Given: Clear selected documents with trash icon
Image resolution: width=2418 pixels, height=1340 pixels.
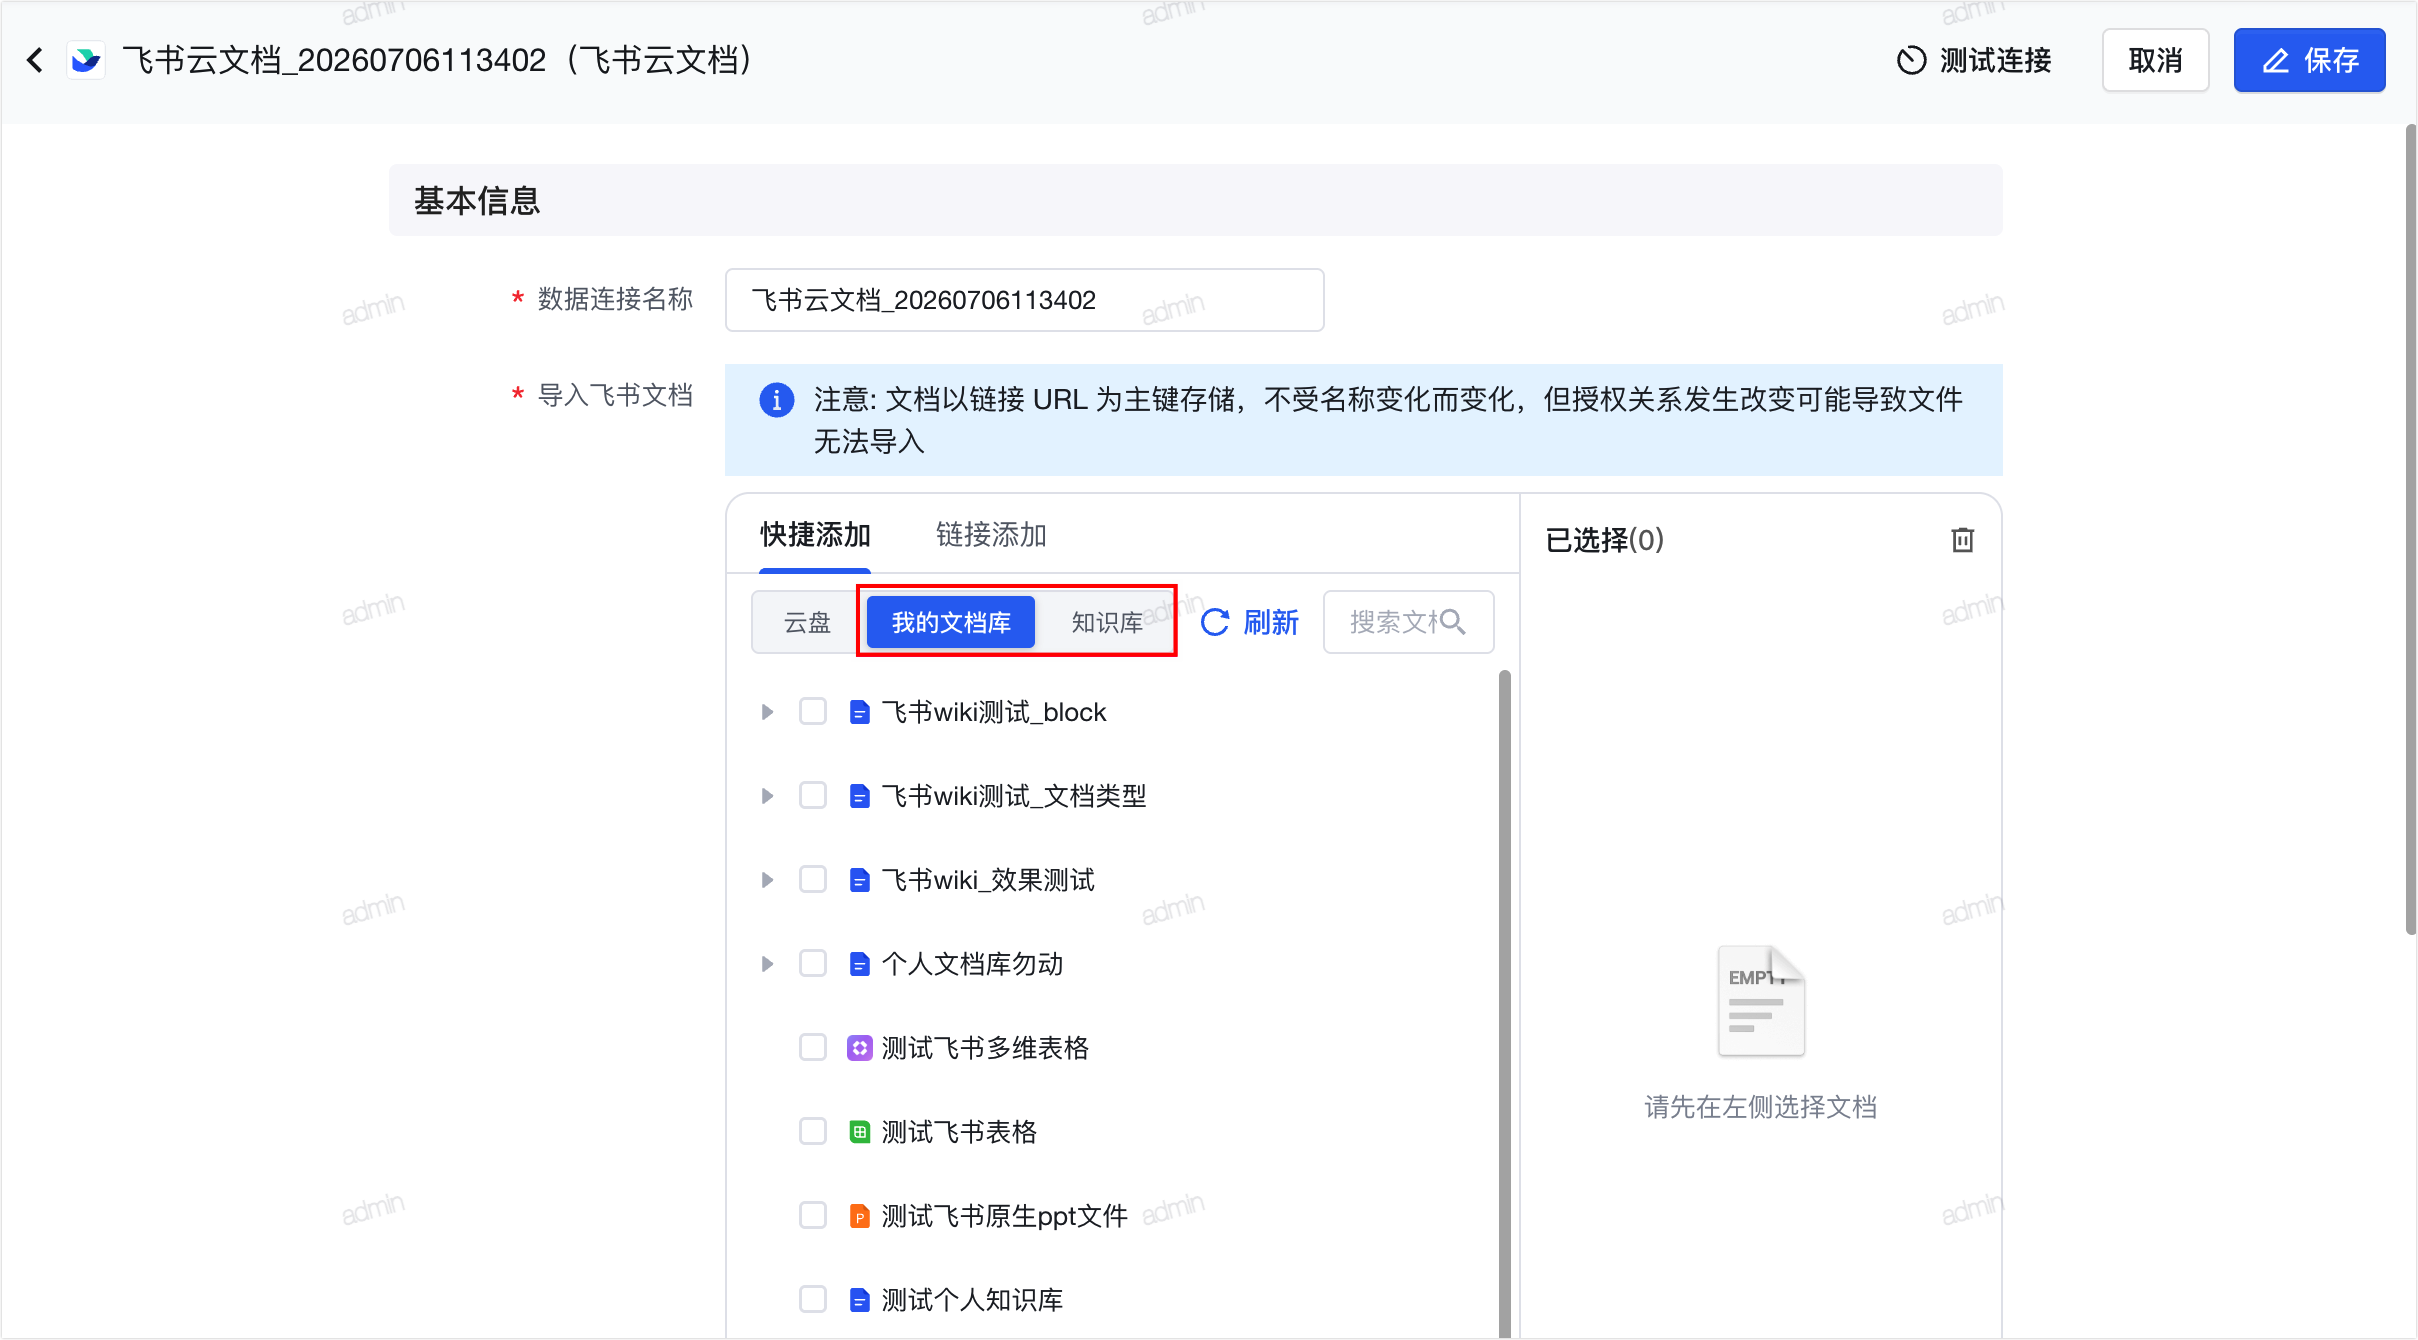Looking at the screenshot, I should 1962,540.
